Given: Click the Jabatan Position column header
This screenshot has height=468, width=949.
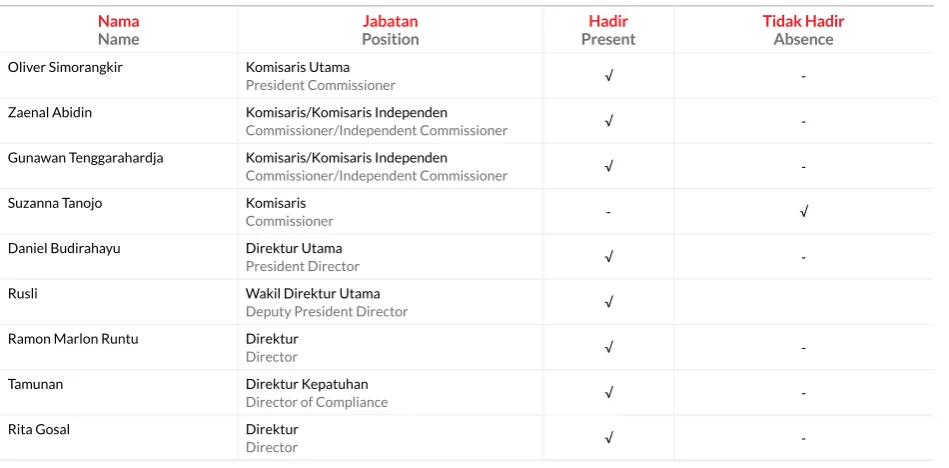Looking at the screenshot, I should click(x=390, y=30).
